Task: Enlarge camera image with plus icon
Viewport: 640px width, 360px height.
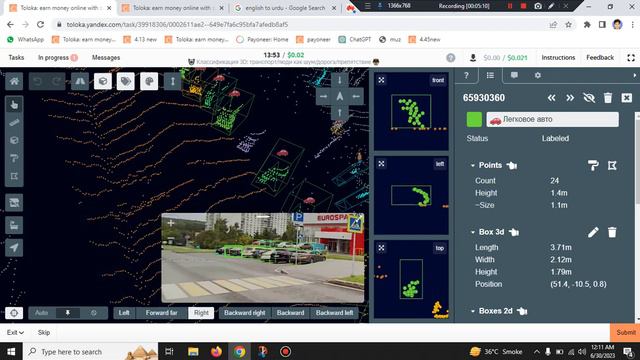Action: (x=171, y=223)
